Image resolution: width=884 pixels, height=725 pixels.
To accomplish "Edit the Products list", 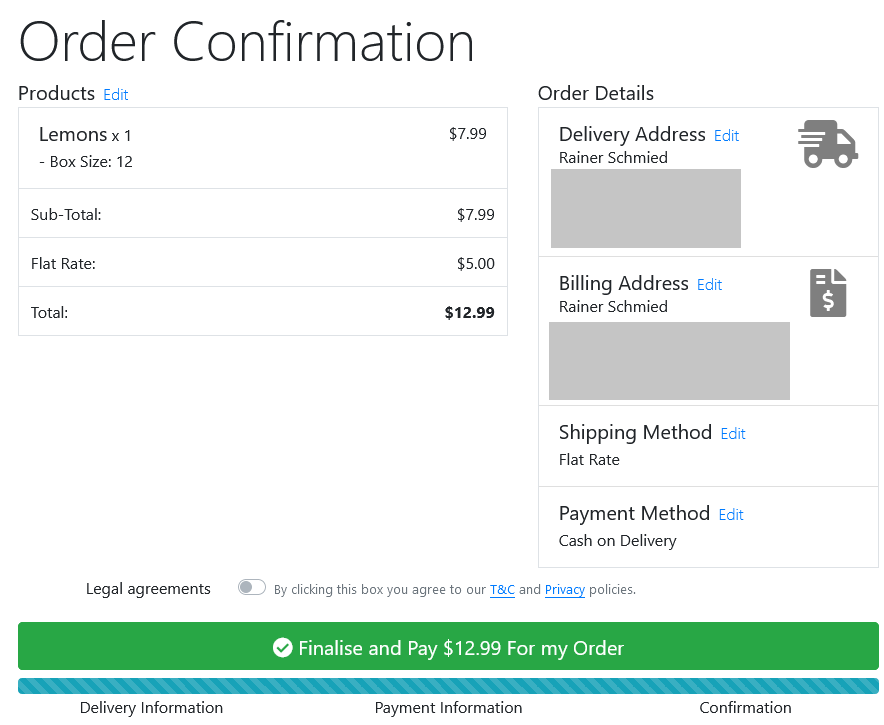I will click(x=116, y=95).
